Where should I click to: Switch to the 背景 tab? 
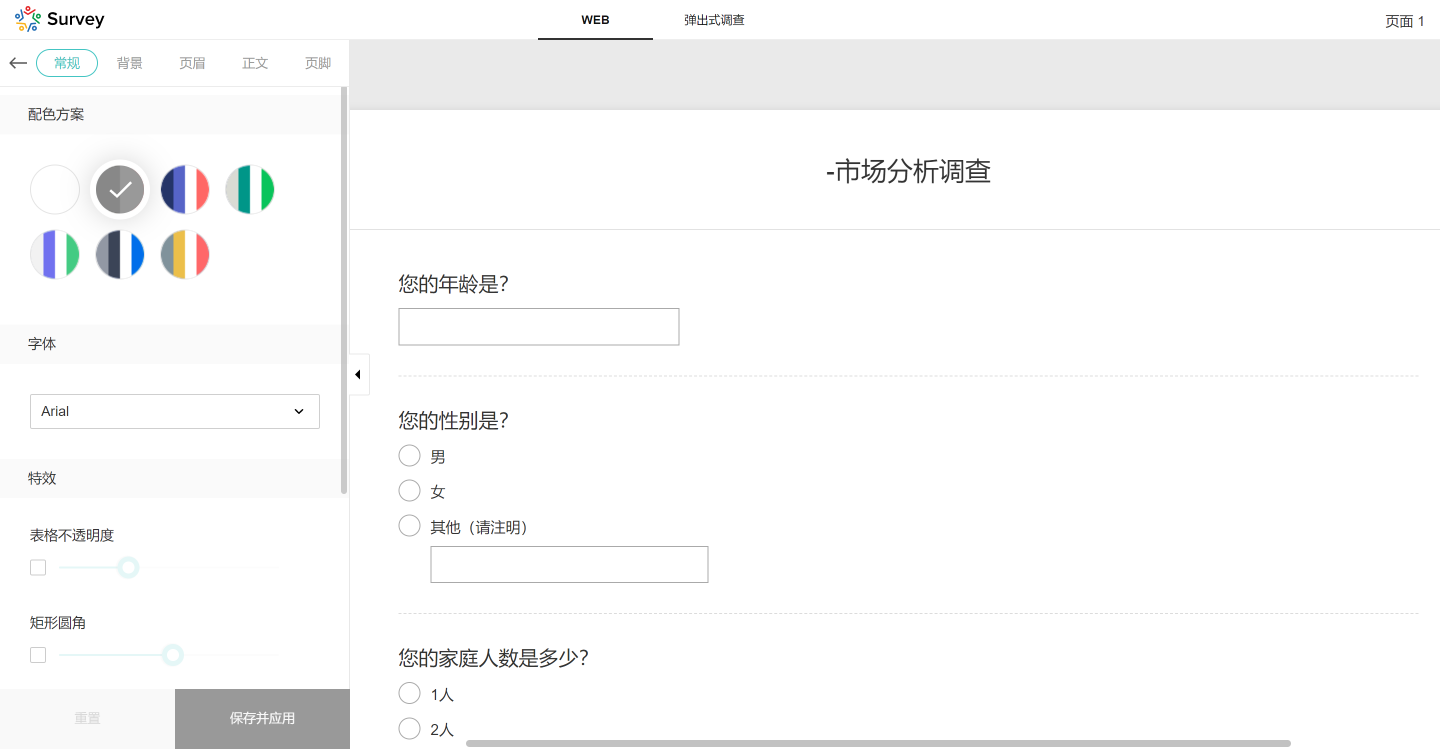pyautogui.click(x=130, y=63)
